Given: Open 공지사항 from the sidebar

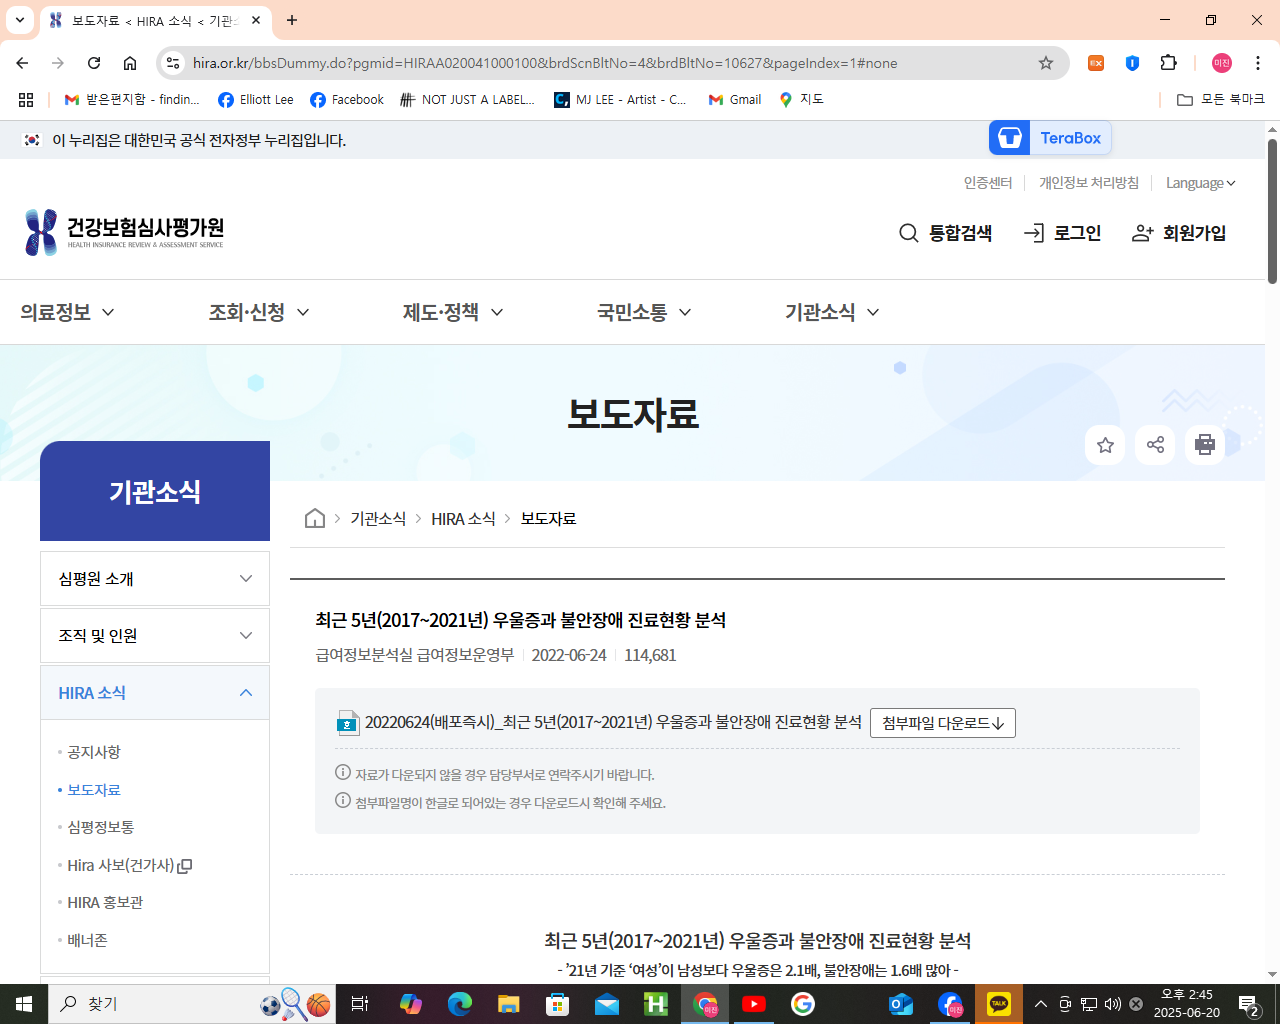Looking at the screenshot, I should coord(93,752).
